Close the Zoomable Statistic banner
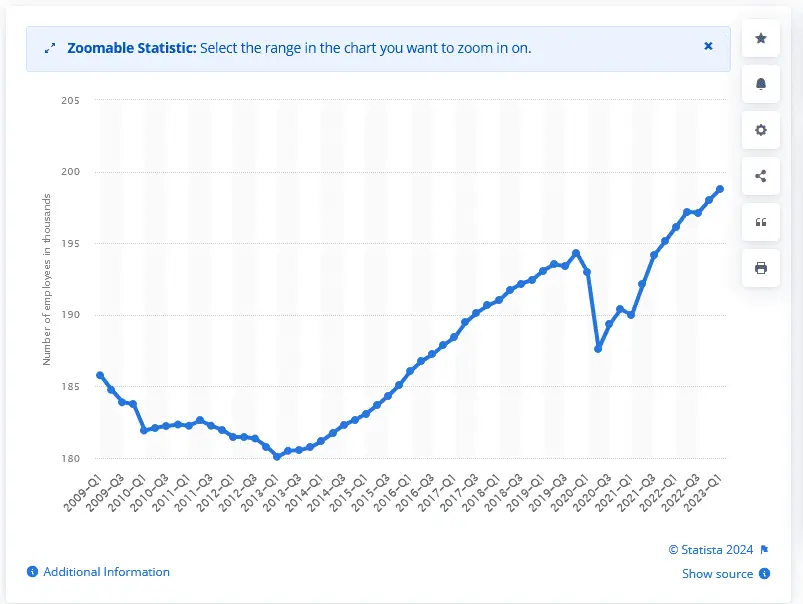Image resolution: width=803 pixels, height=604 pixels. (x=708, y=46)
